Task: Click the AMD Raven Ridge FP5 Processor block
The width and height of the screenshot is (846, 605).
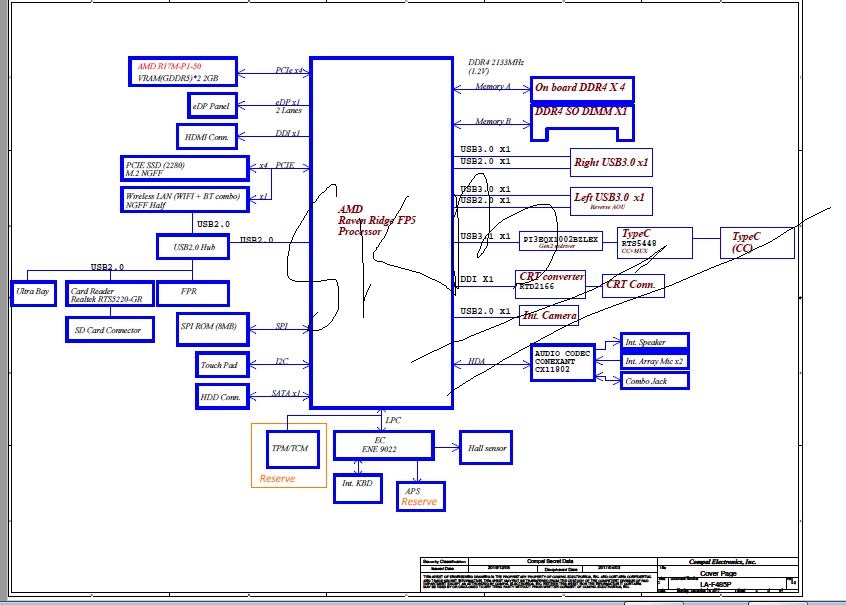Action: click(x=381, y=233)
